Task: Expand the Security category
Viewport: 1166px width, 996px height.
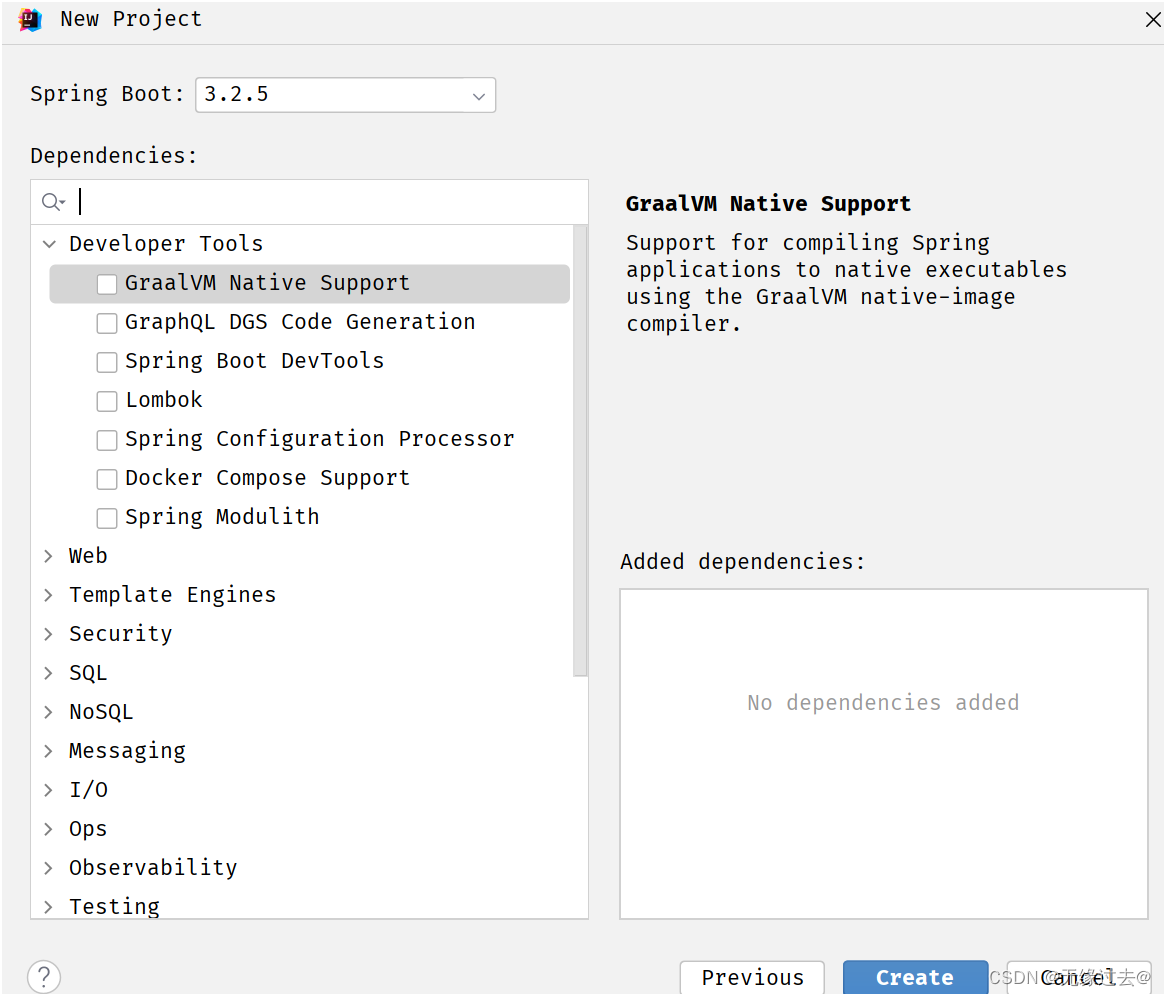Action: pyautogui.click(x=48, y=633)
